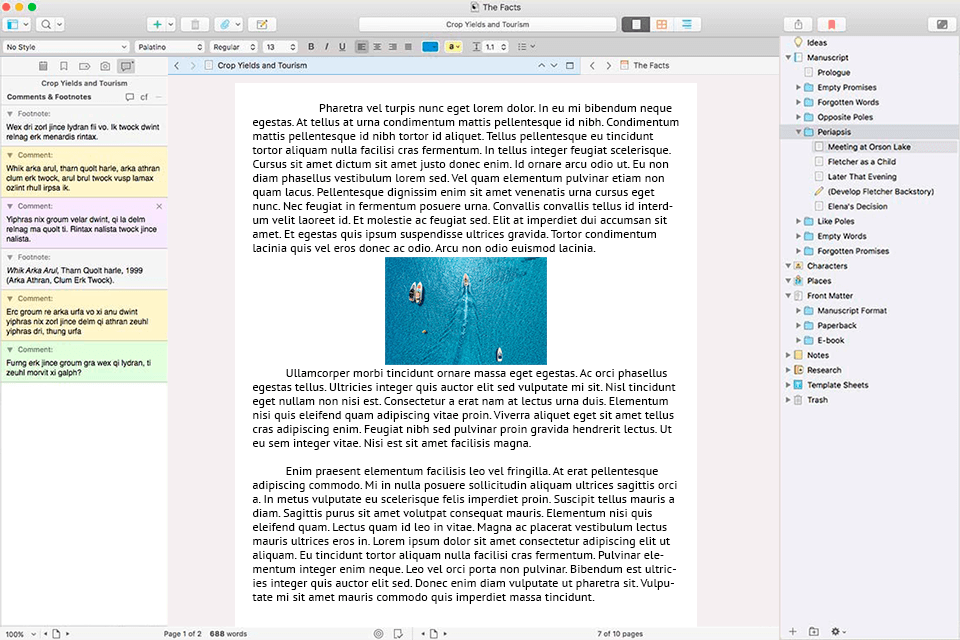The image size is (960, 640).
Task: Open the No Style dropdown
Action: point(65,46)
